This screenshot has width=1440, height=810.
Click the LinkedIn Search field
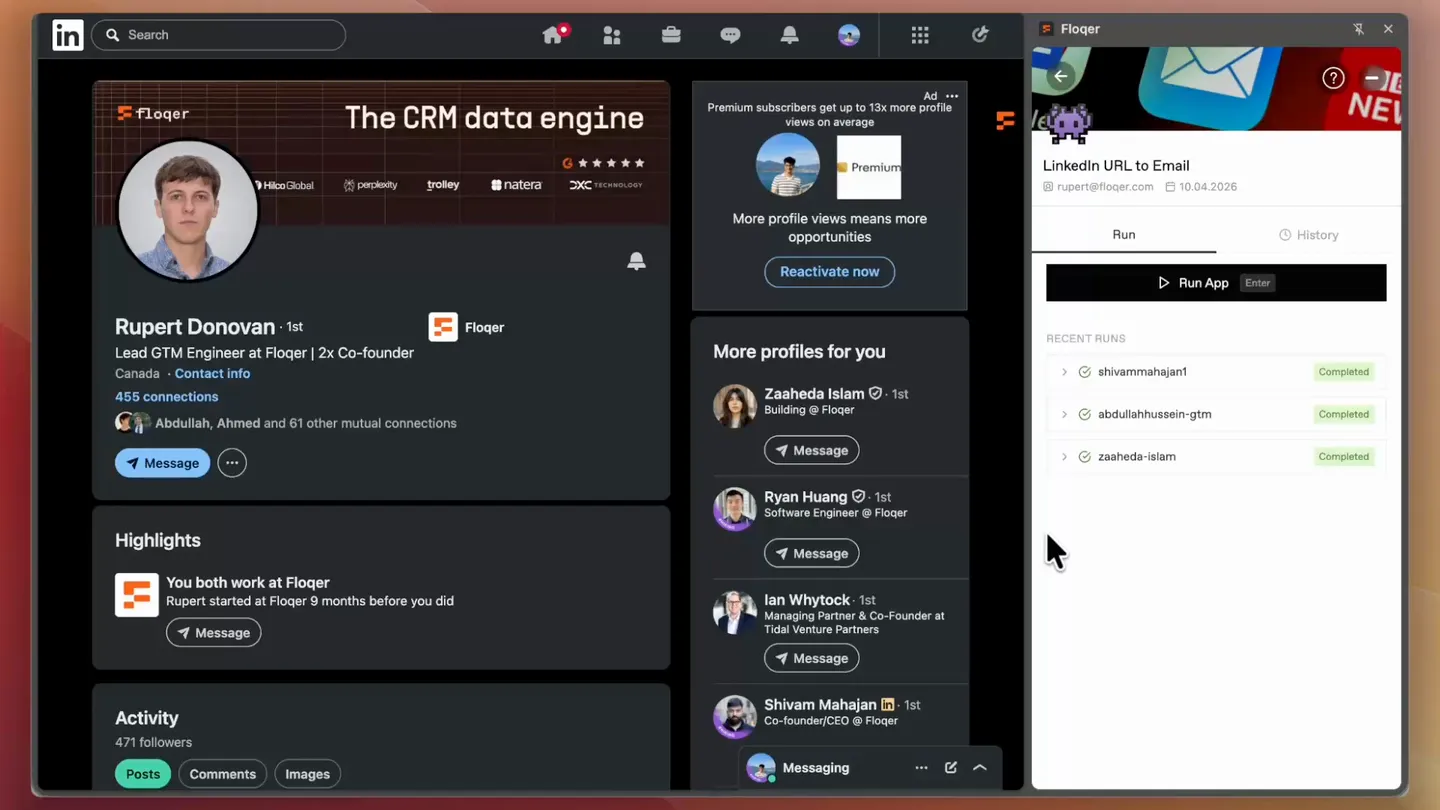(219, 35)
